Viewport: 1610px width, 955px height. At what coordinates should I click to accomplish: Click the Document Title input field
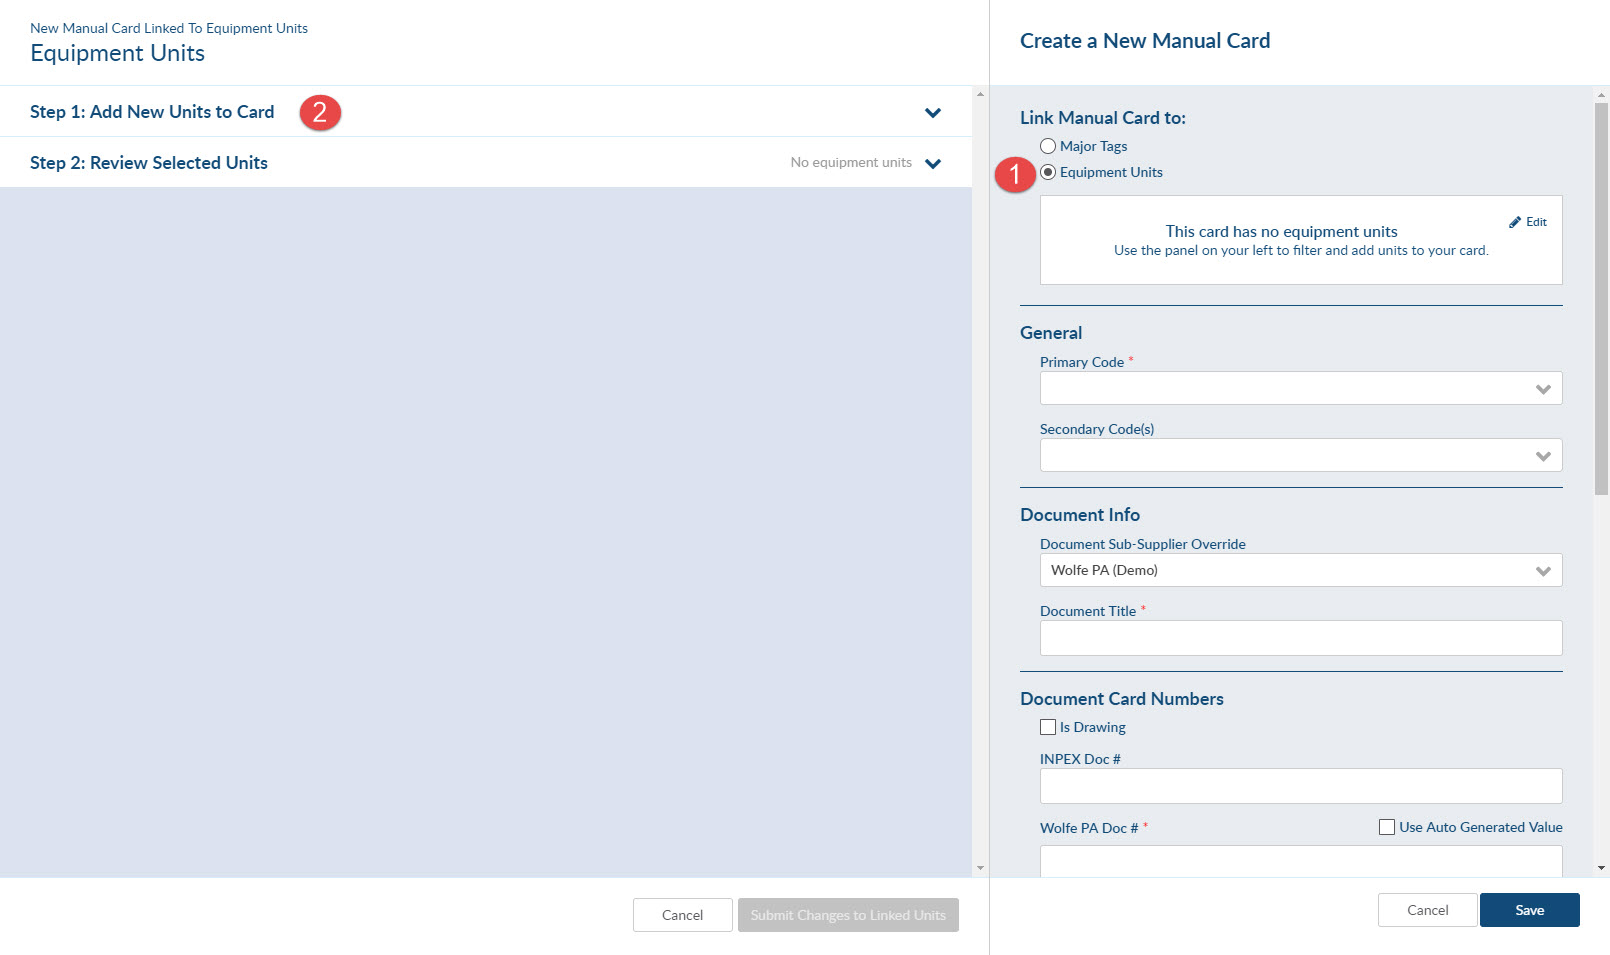[x=1301, y=638]
